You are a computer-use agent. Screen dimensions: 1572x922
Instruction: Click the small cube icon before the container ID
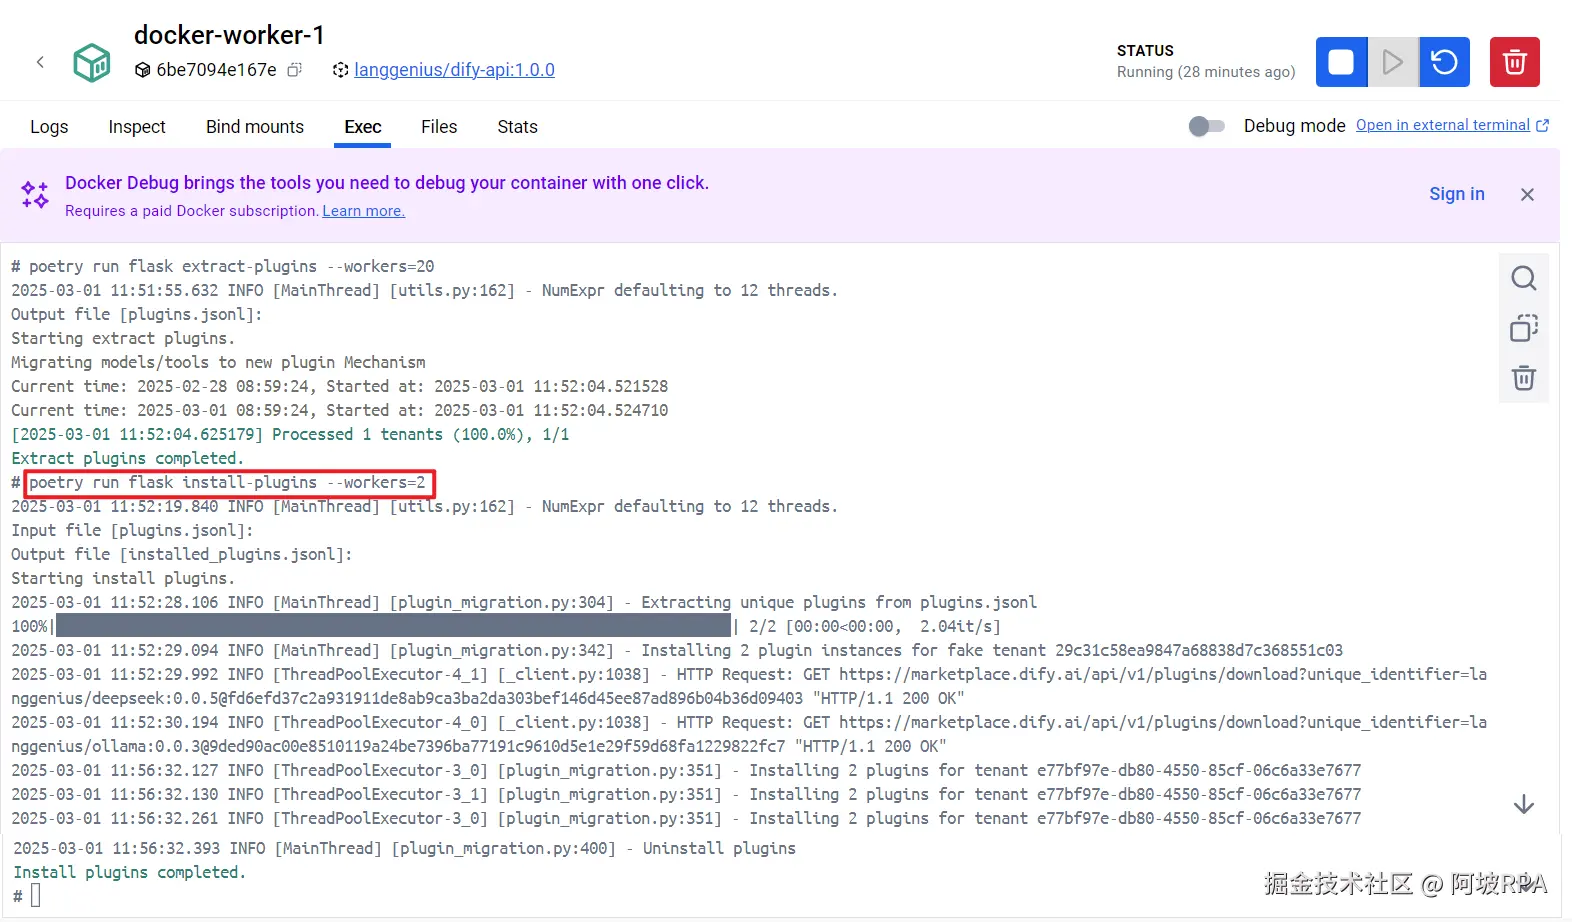143,70
